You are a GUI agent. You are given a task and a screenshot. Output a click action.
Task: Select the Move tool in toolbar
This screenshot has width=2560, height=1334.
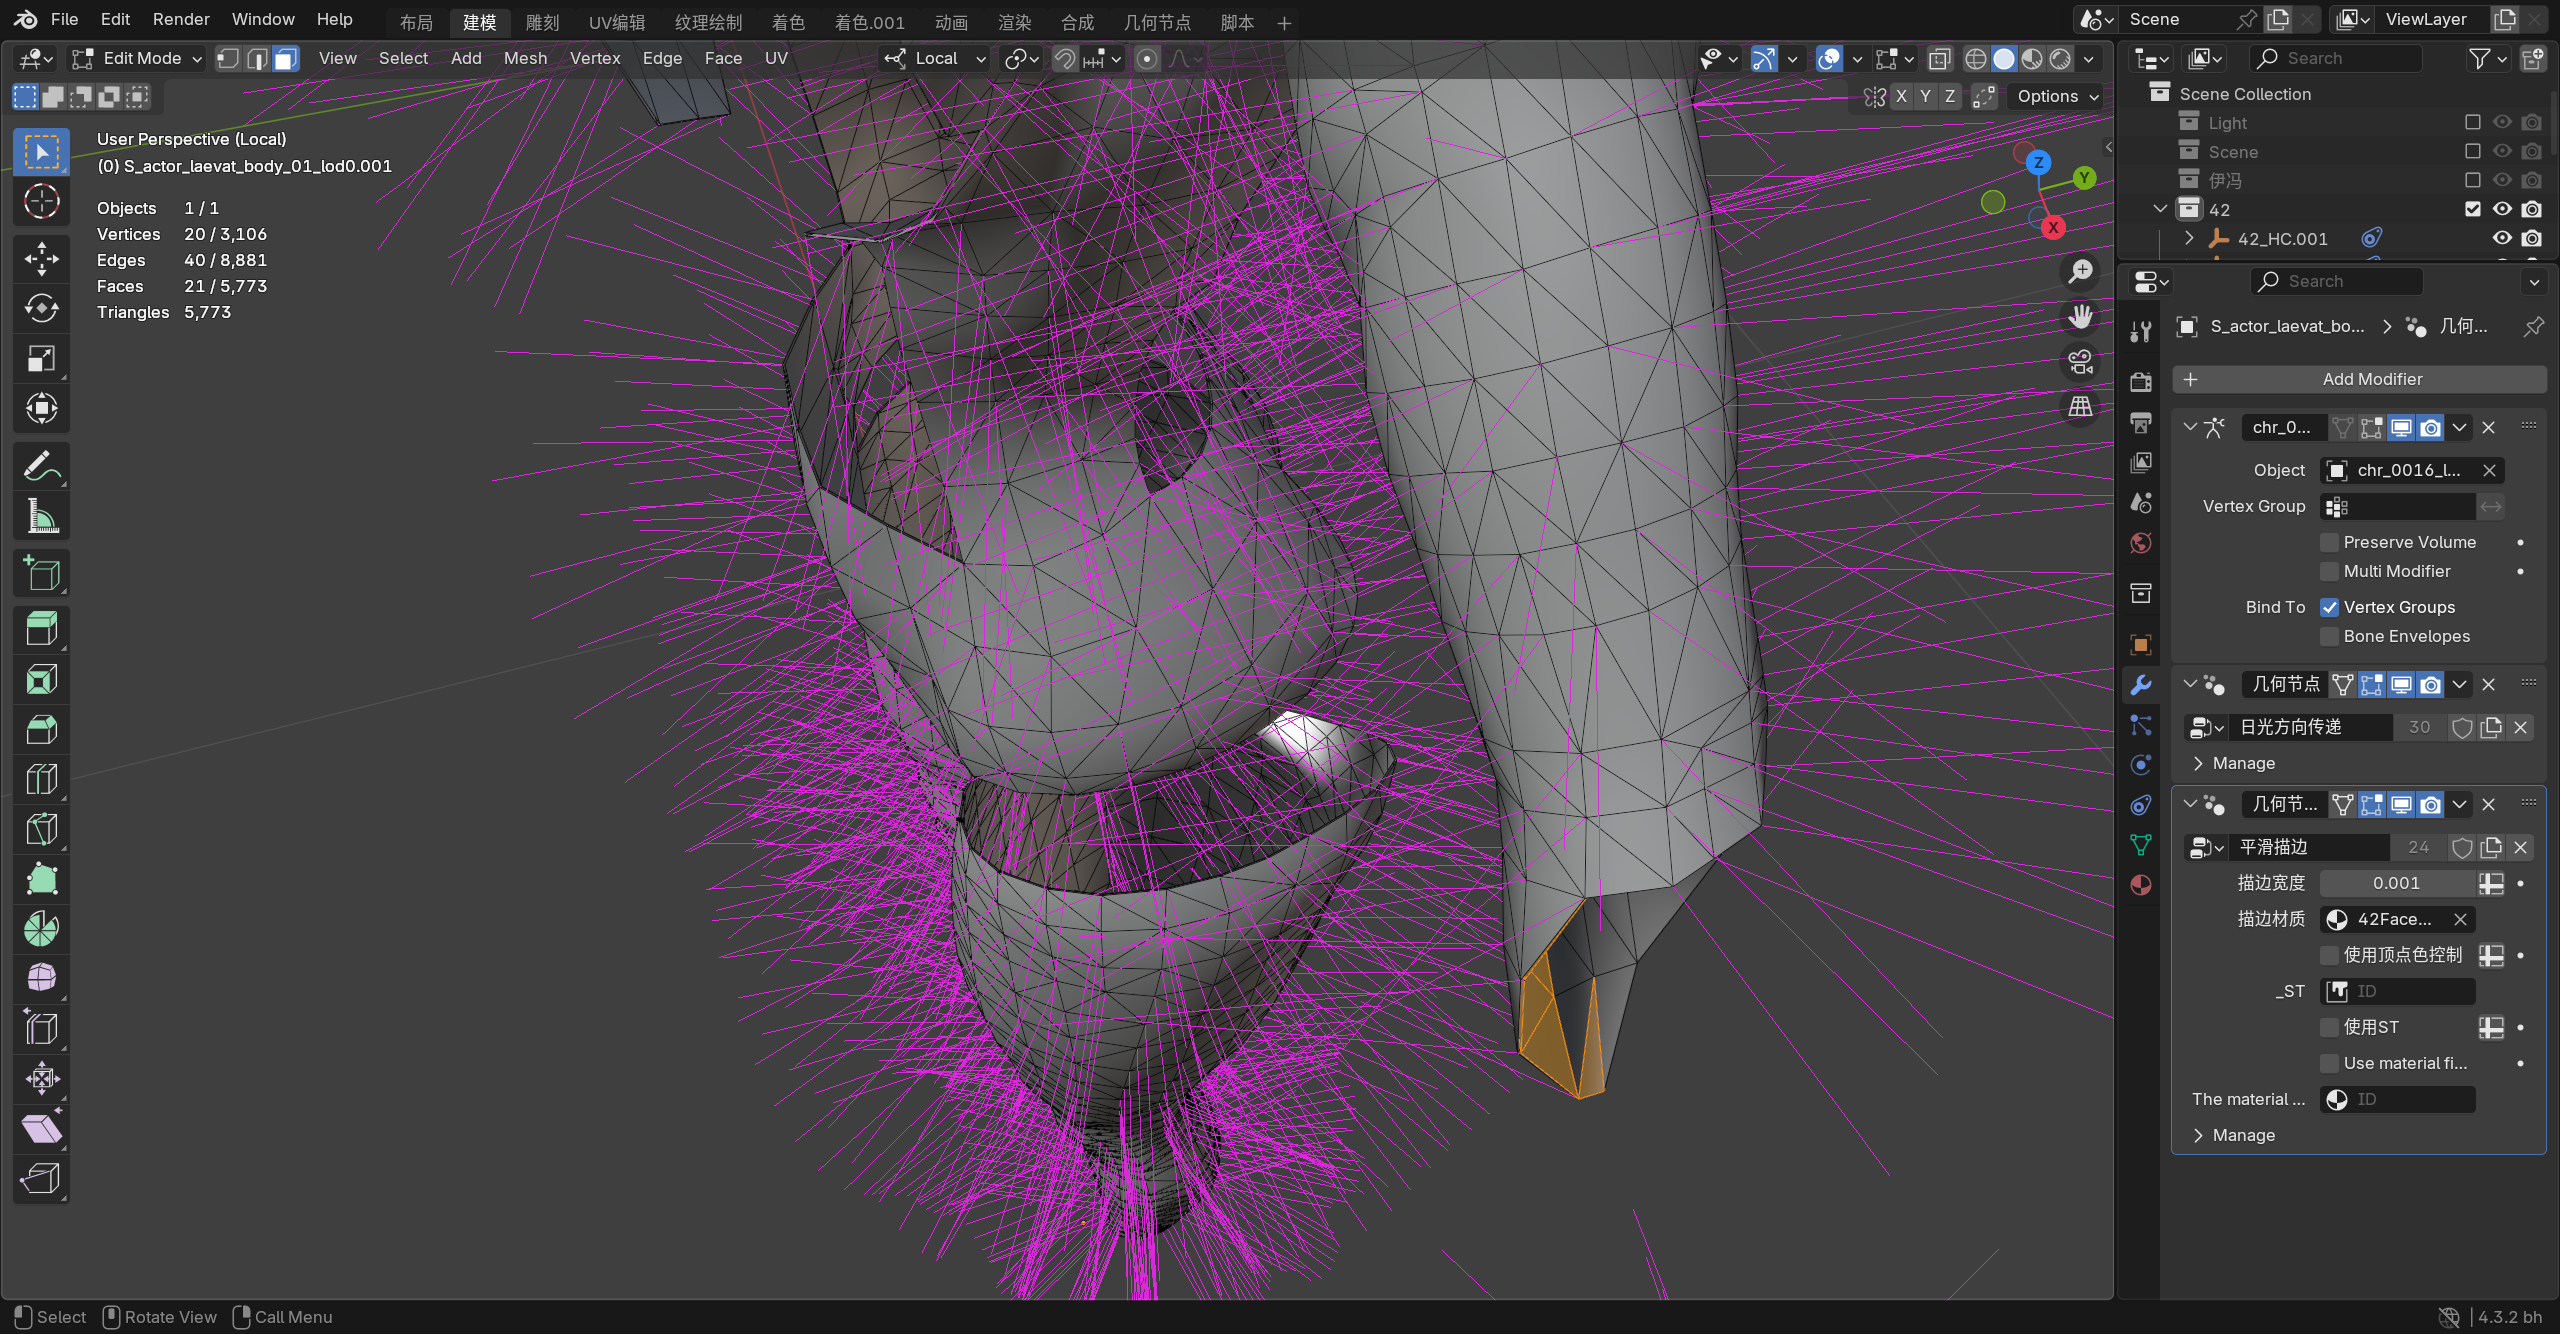pos(41,258)
